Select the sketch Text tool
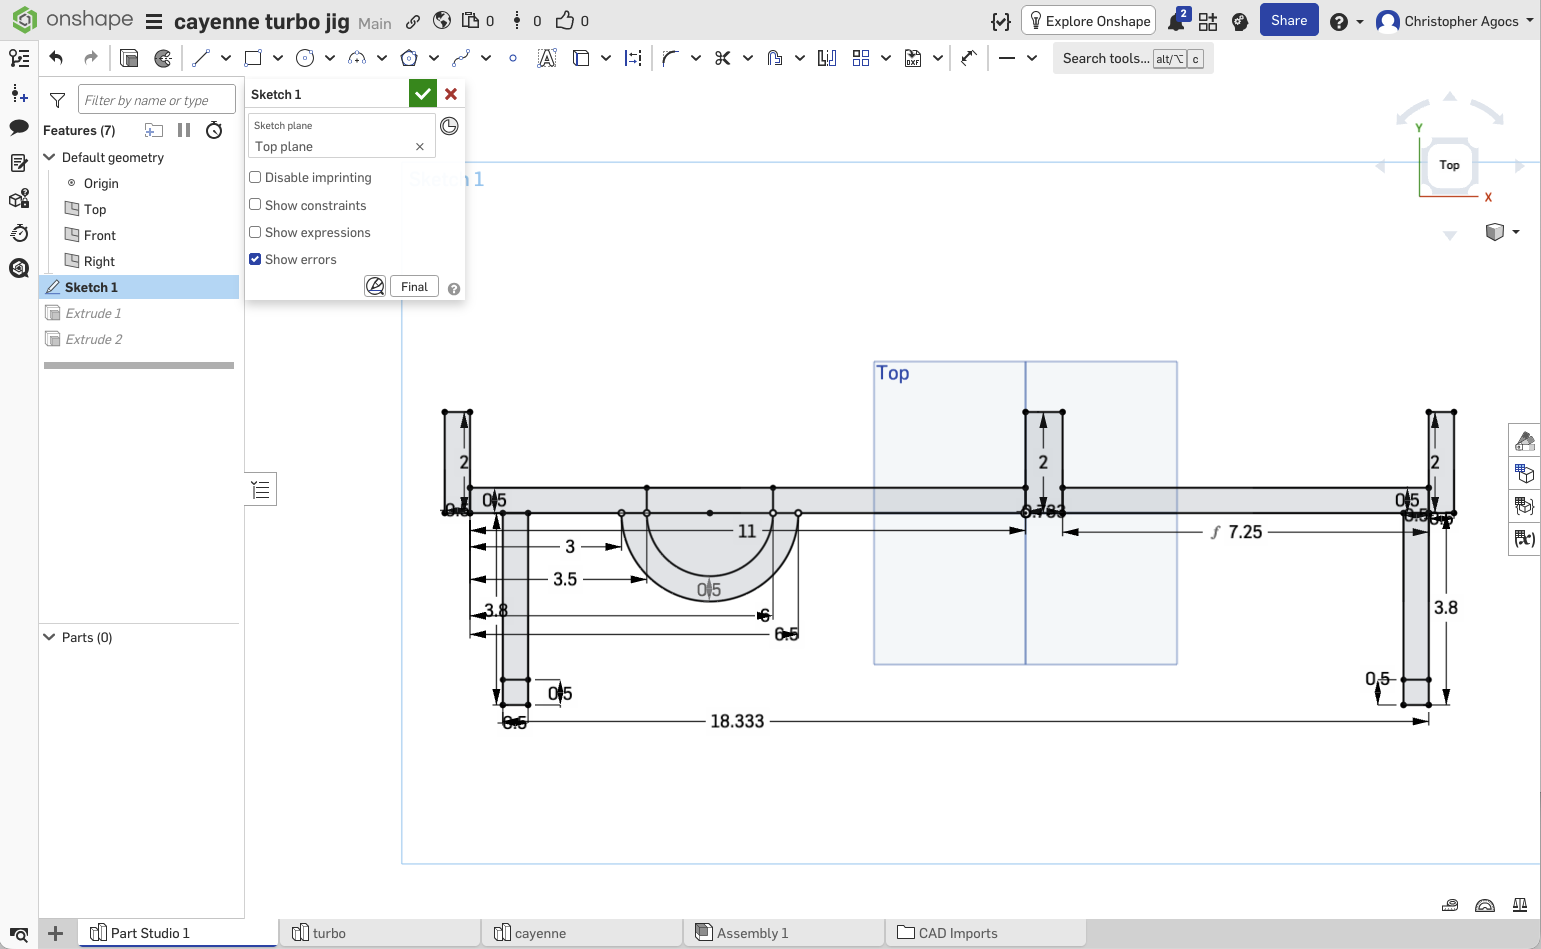Image resolution: width=1541 pixels, height=949 pixels. point(546,58)
